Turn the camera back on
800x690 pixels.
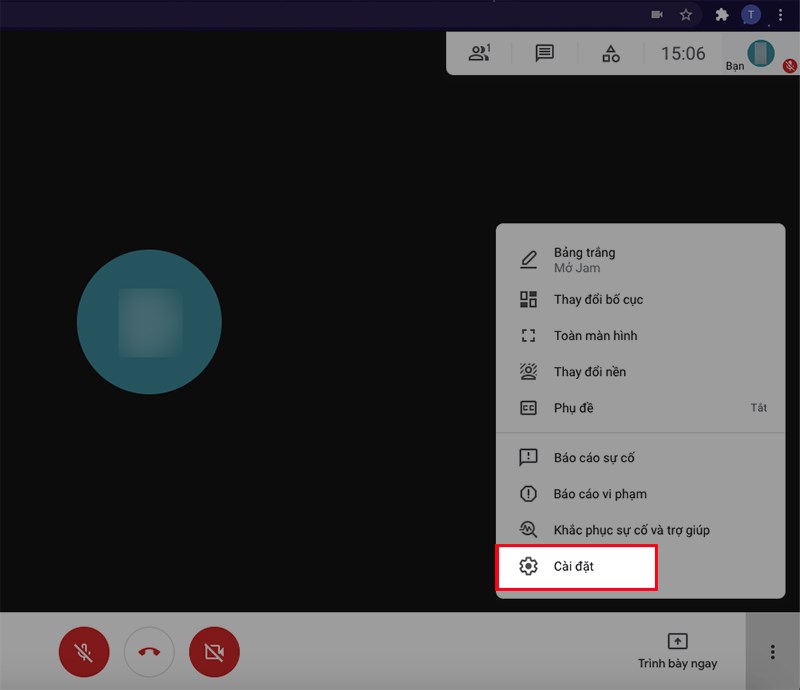click(214, 652)
